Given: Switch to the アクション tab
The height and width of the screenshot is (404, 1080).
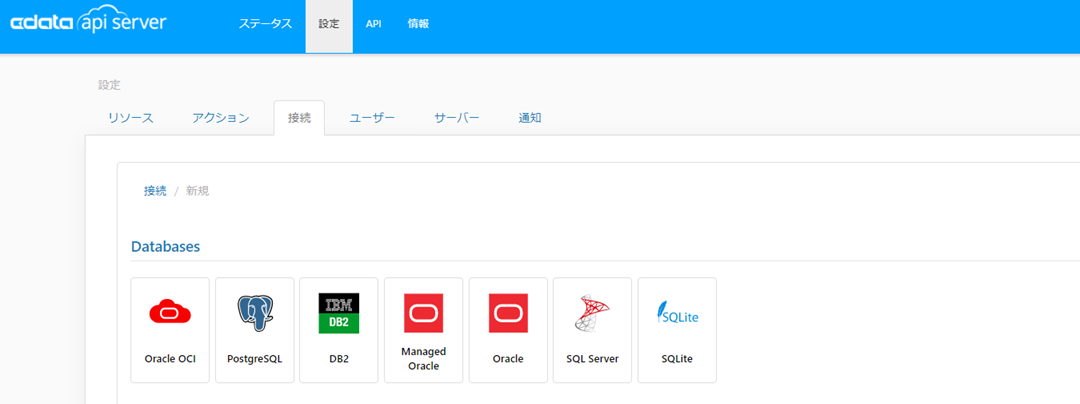Looking at the screenshot, I should click(x=220, y=118).
